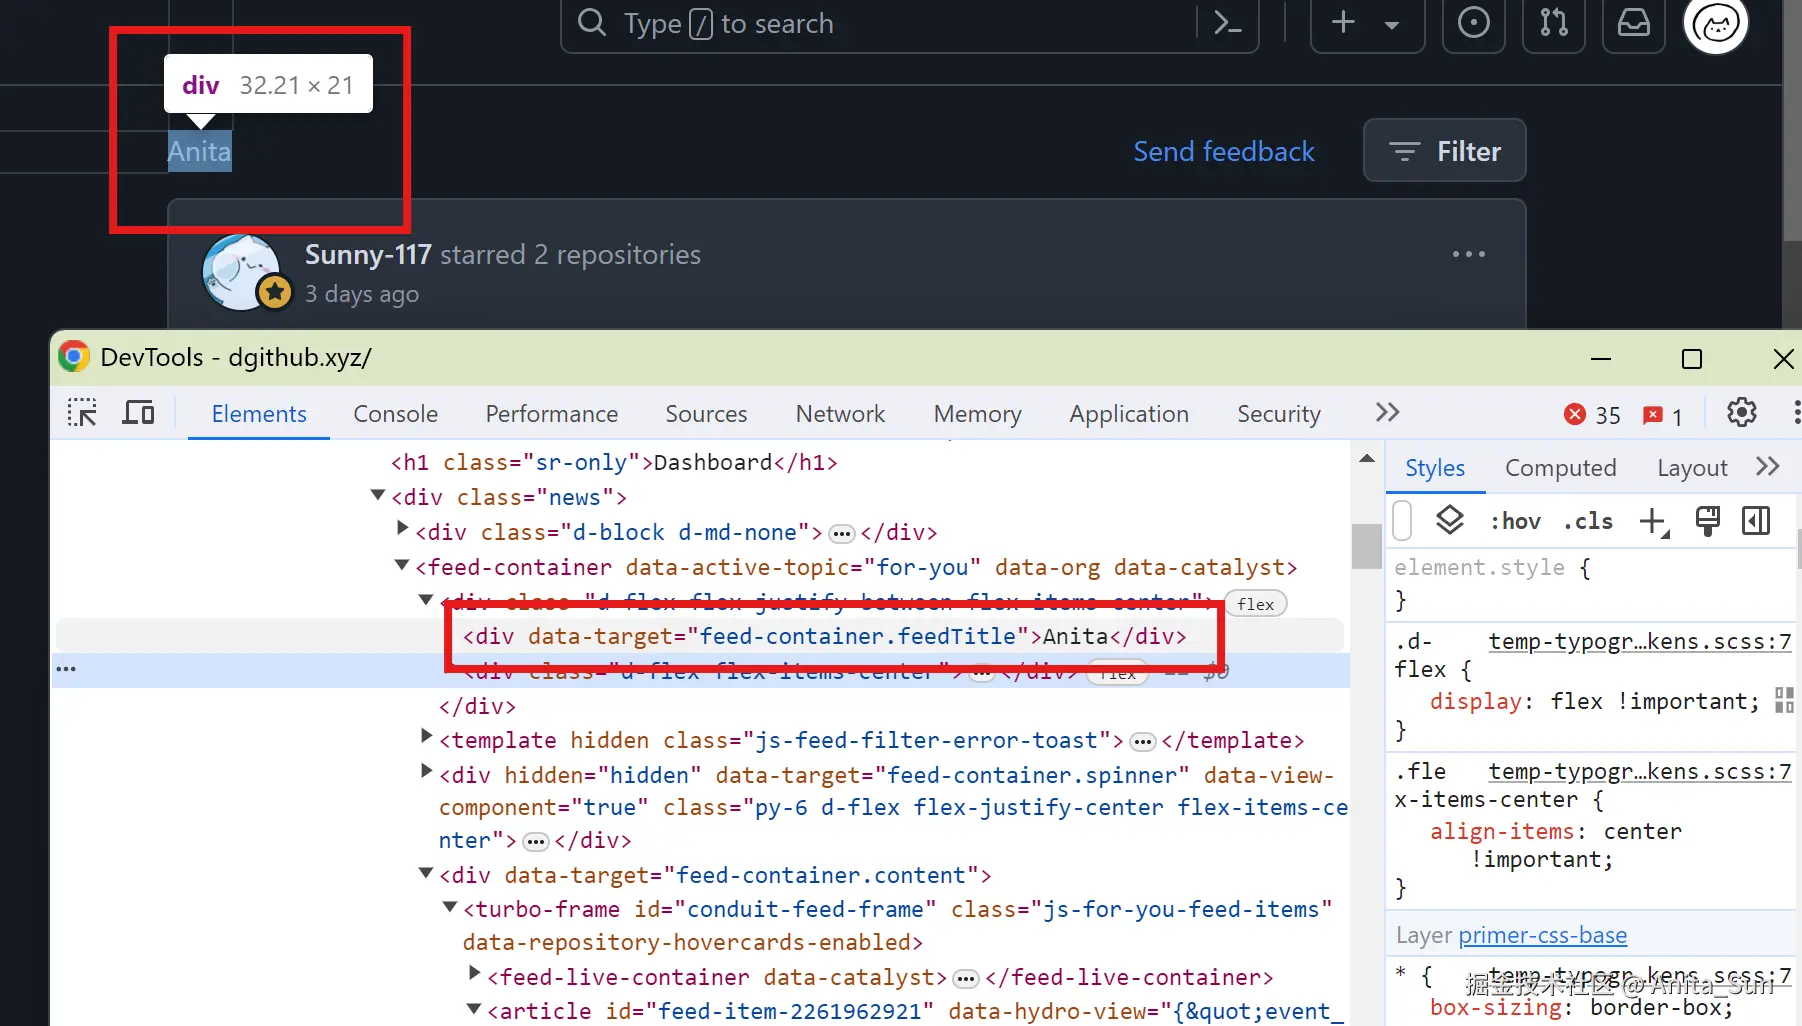Open the create-new dropdown caret

(1391, 25)
